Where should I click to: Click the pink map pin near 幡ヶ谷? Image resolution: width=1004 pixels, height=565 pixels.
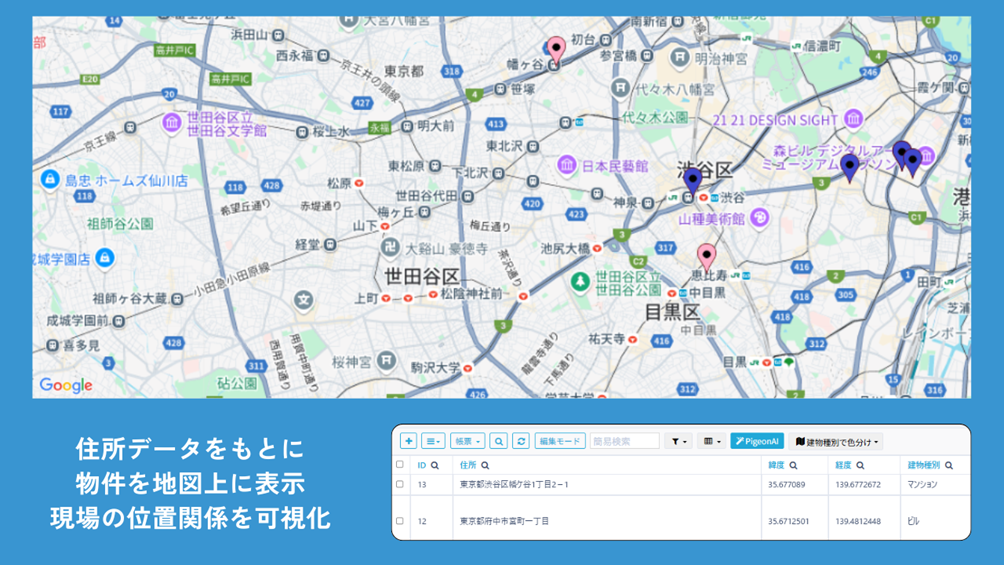556,51
